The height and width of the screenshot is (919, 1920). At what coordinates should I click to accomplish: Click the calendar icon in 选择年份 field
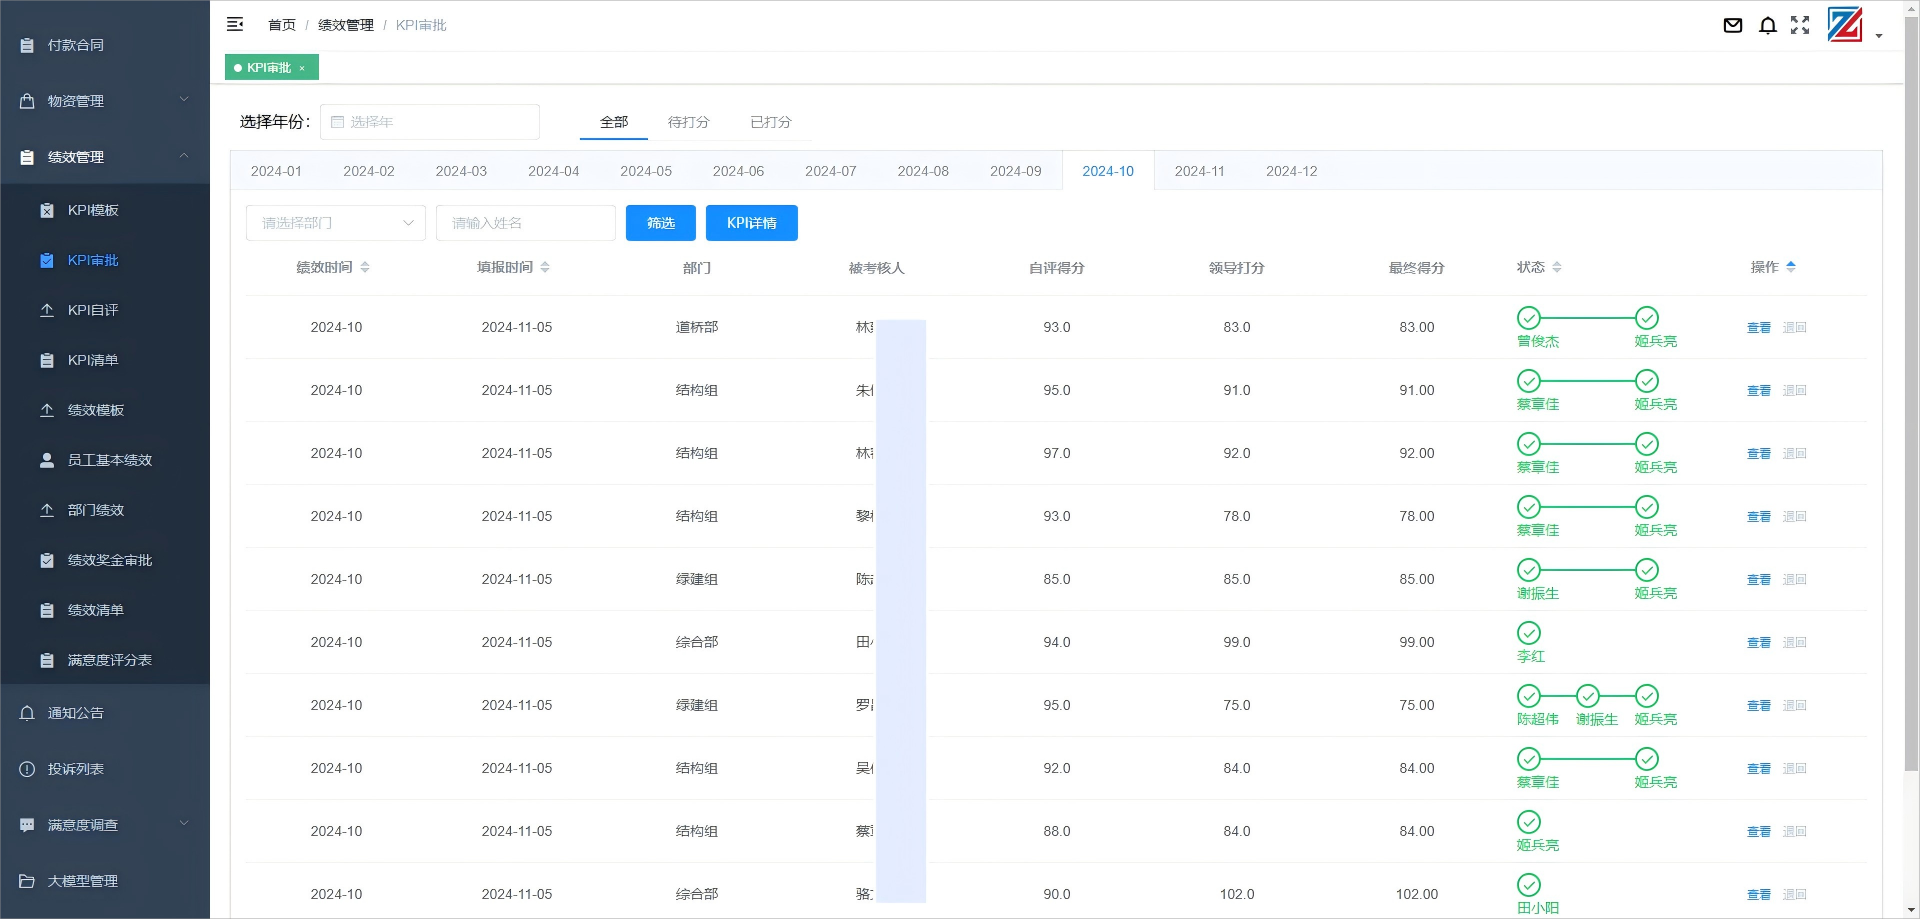click(337, 122)
